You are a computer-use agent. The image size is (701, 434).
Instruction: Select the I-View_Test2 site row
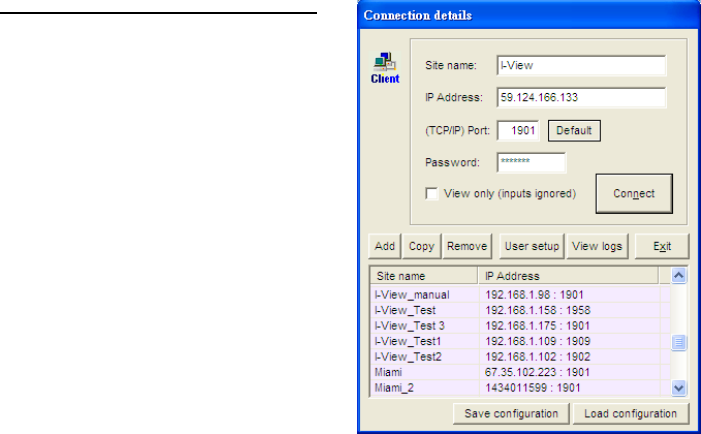(x=520, y=357)
